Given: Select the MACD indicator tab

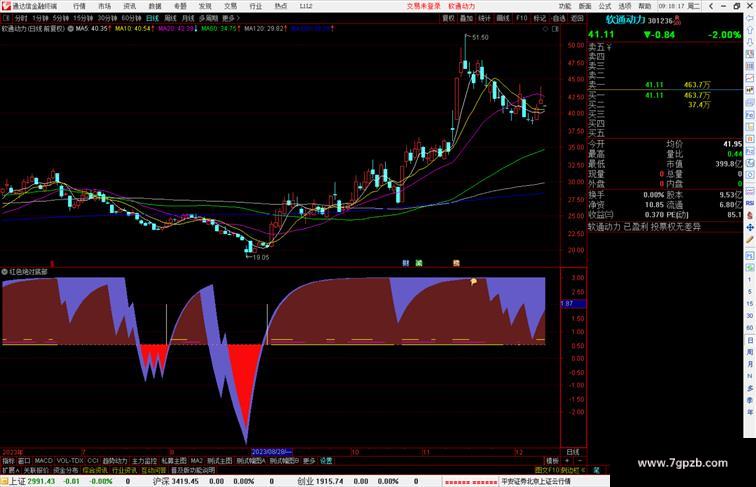Looking at the screenshot, I should [43, 461].
